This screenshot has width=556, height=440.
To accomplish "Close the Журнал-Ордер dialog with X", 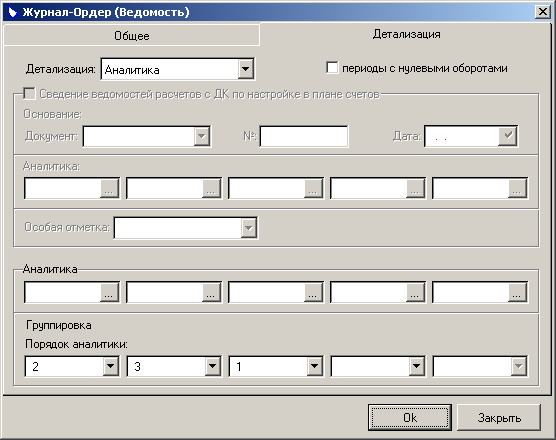I will [543, 12].
